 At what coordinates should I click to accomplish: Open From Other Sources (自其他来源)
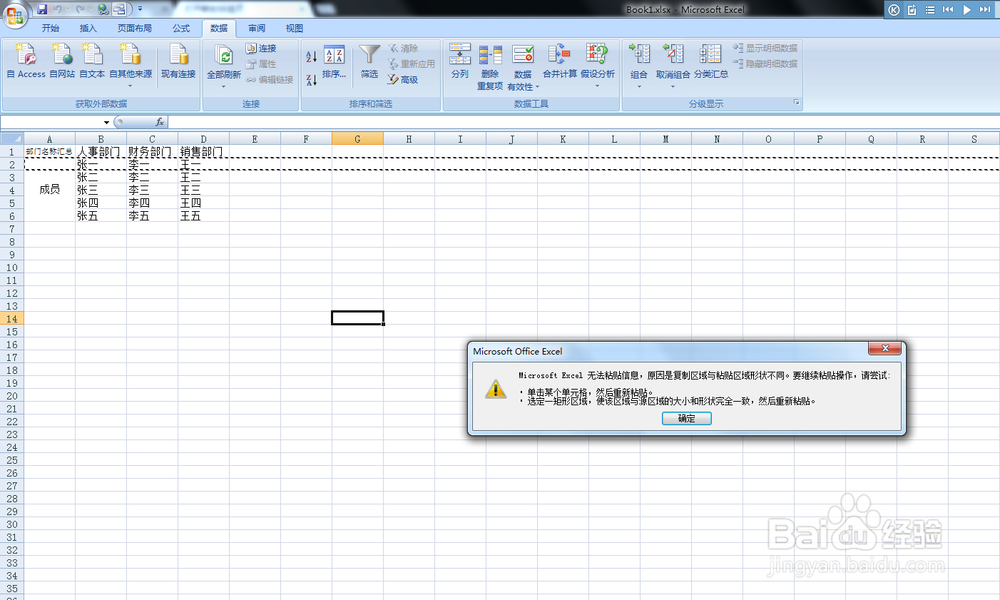pos(131,65)
